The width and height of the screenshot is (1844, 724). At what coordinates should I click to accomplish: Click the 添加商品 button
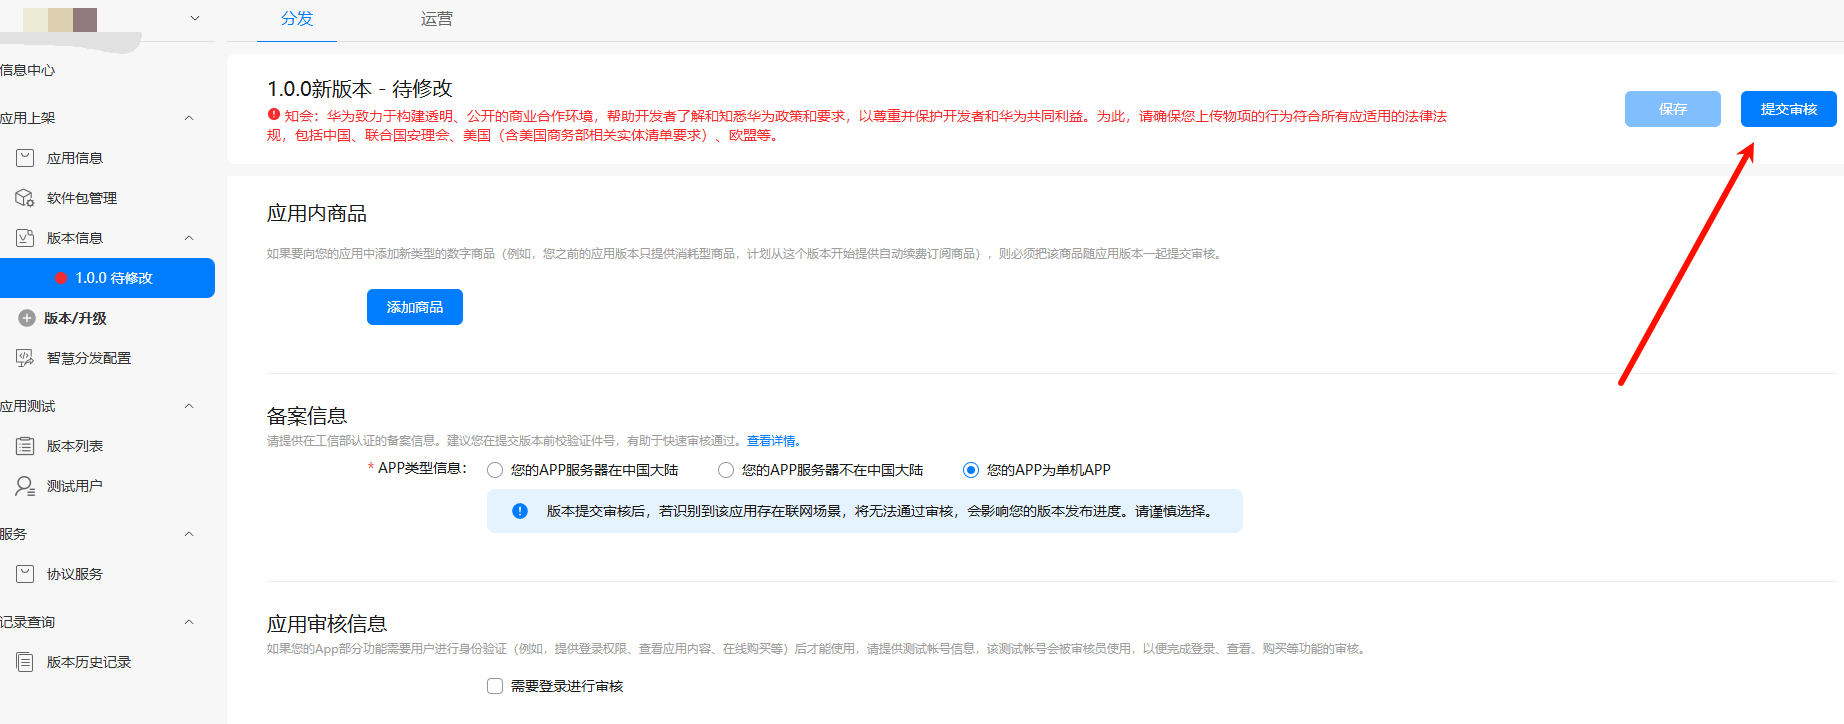(415, 307)
